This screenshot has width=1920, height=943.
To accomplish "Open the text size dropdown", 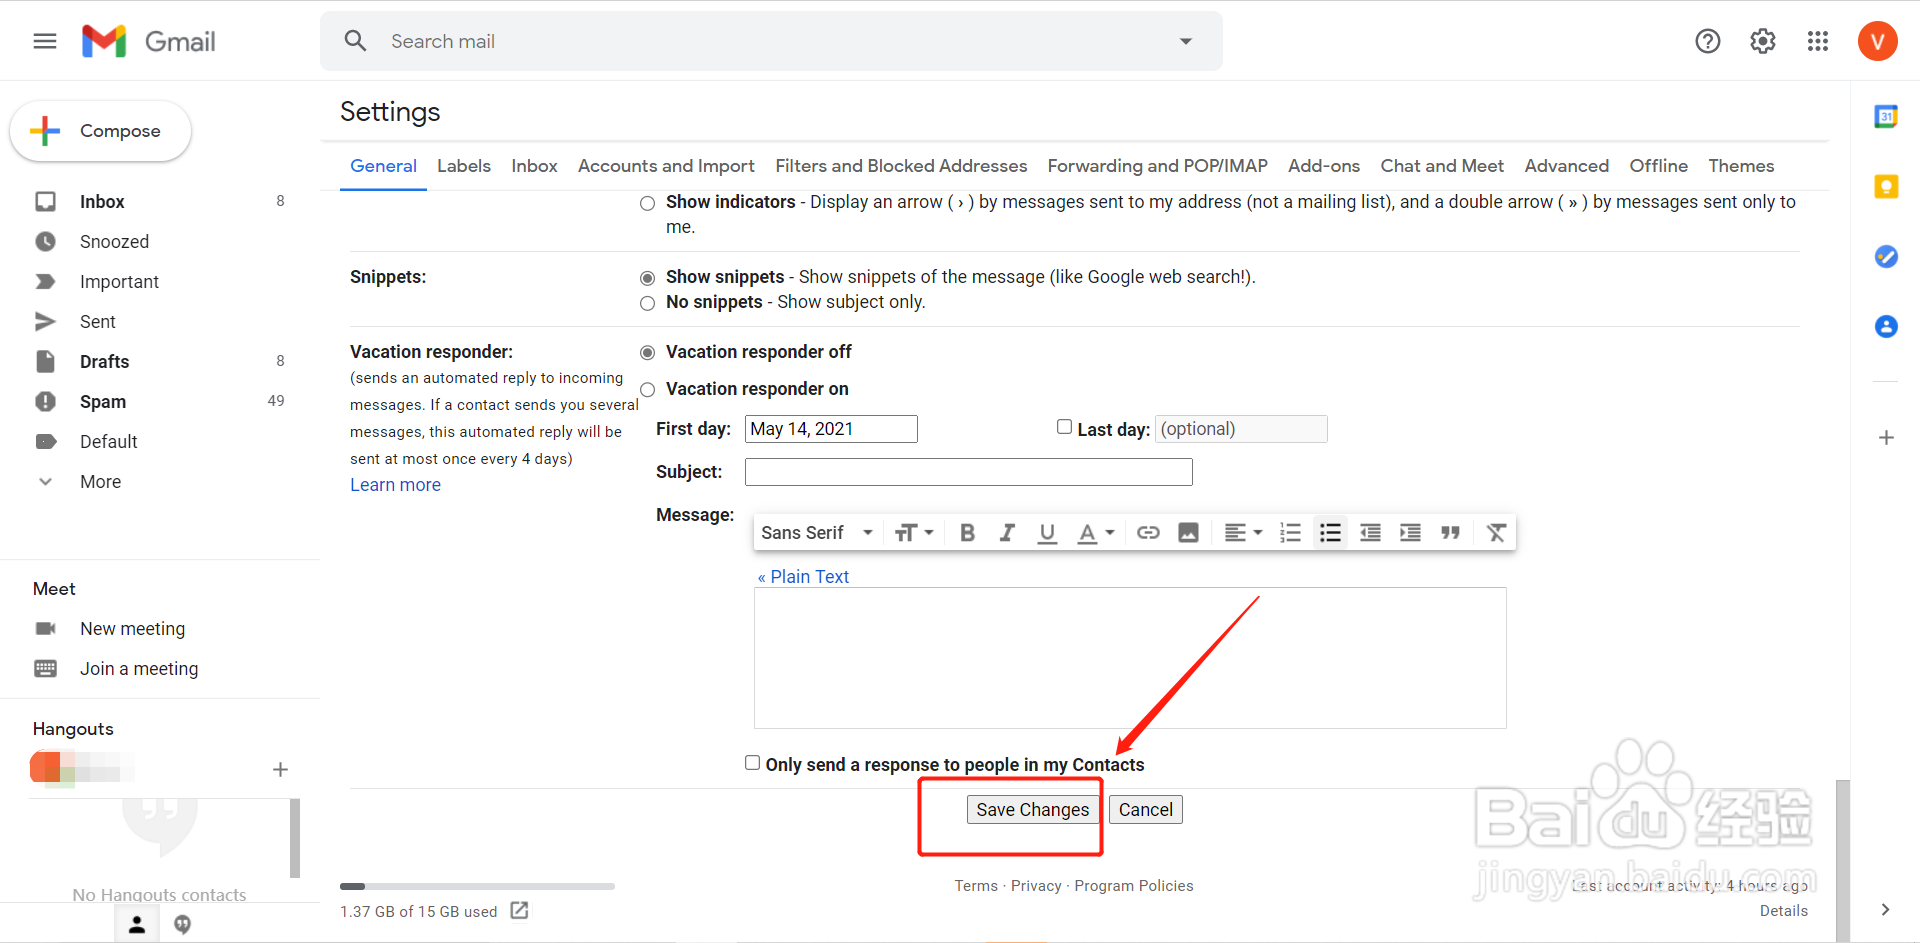I will click(x=914, y=532).
